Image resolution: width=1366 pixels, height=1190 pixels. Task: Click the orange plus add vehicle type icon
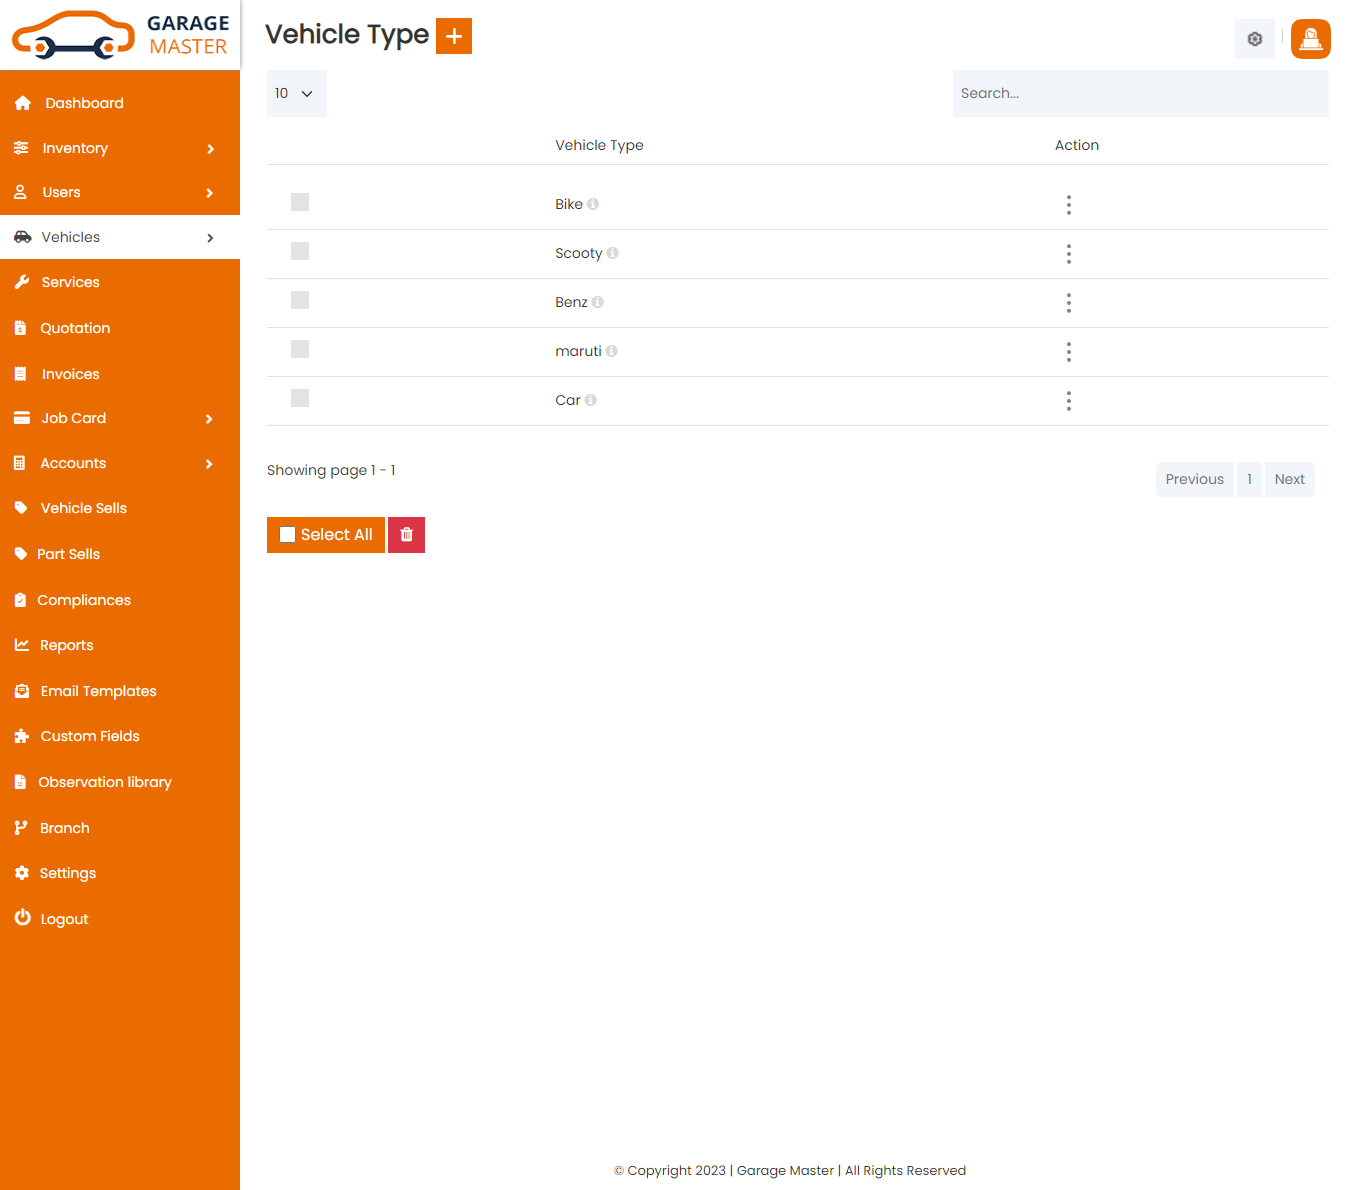click(x=453, y=36)
